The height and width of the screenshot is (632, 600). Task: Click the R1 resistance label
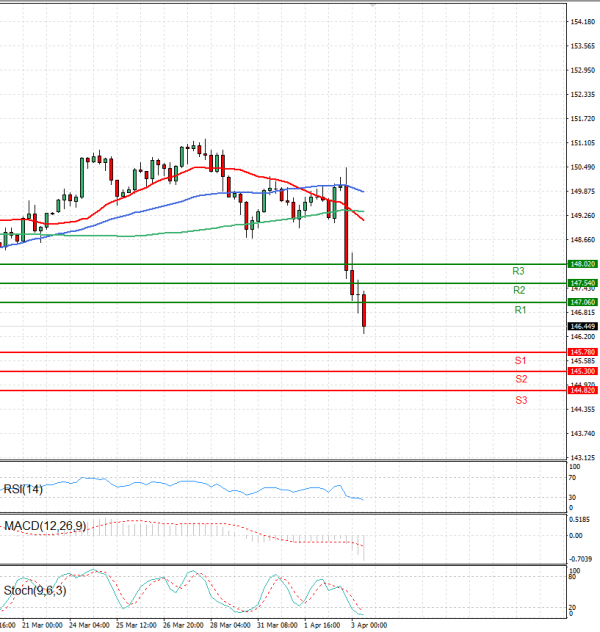(x=520, y=310)
